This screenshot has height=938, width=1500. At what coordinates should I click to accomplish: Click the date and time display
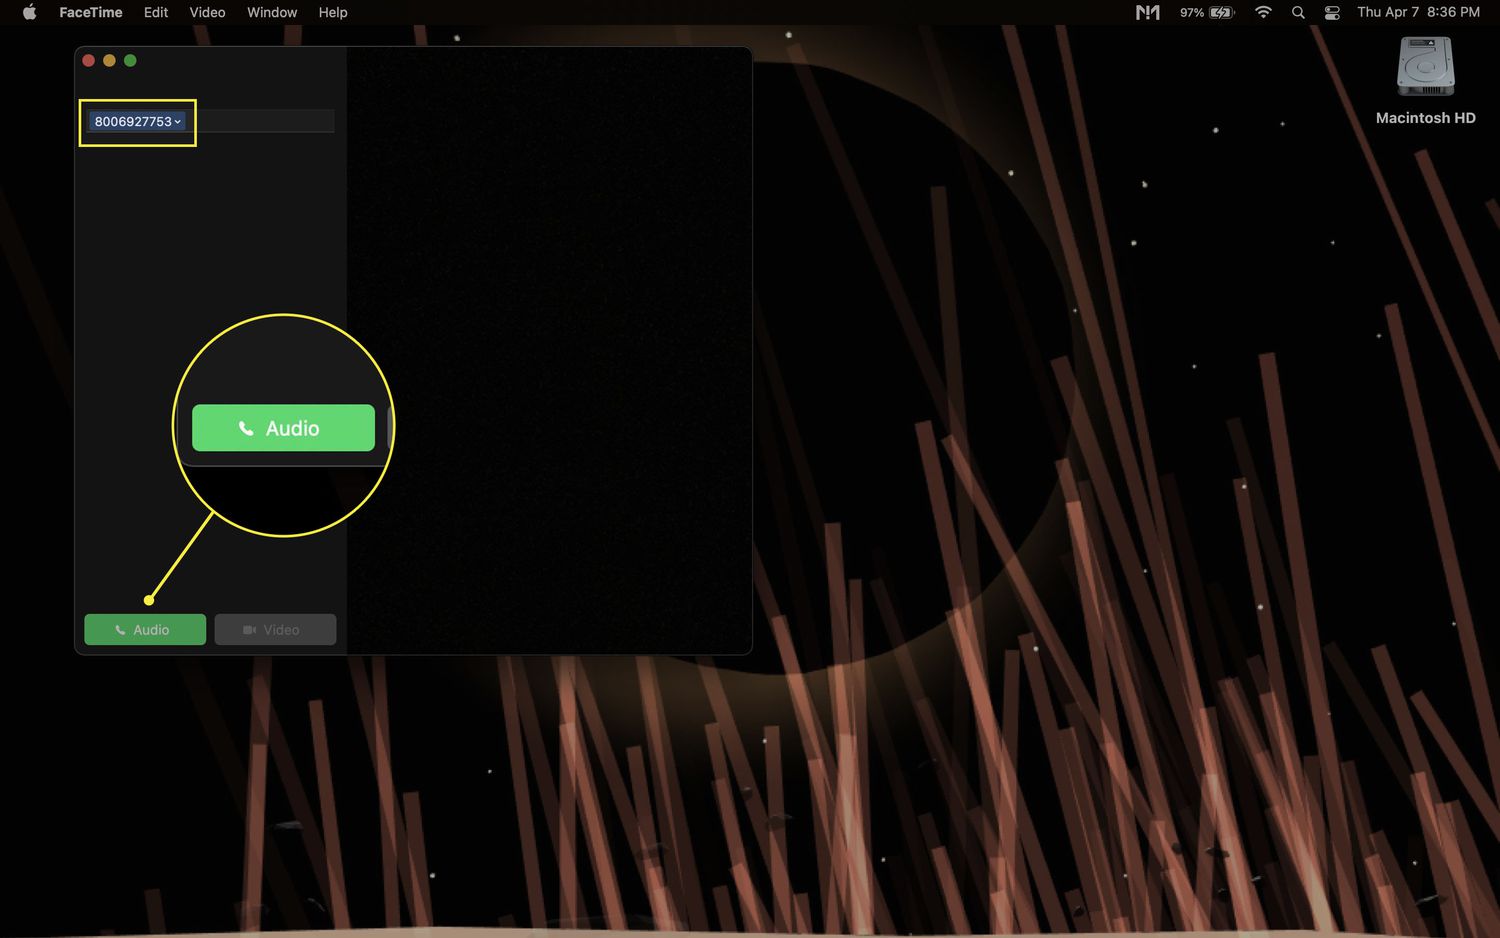pos(1418,12)
